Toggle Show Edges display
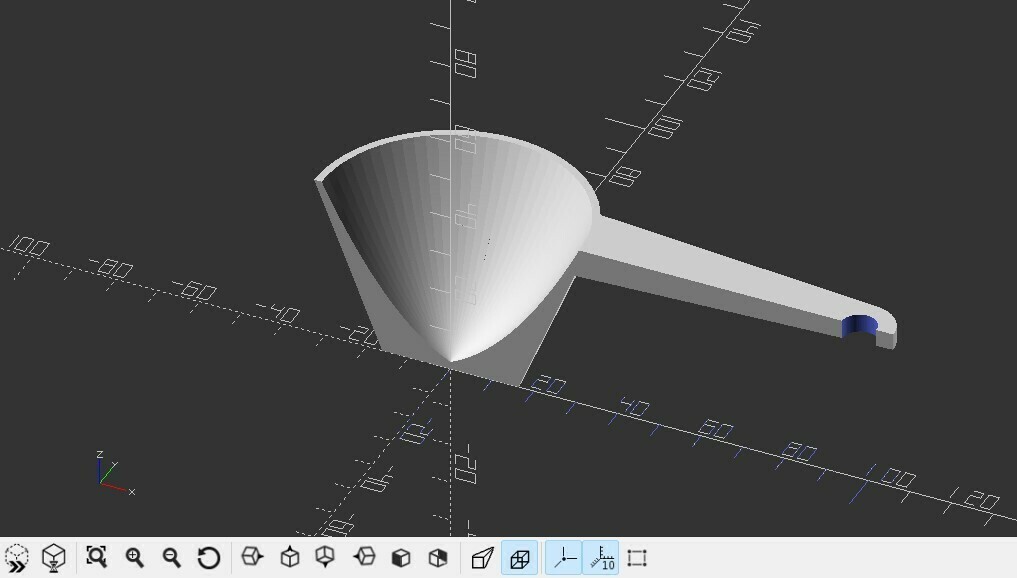 (x=637, y=558)
